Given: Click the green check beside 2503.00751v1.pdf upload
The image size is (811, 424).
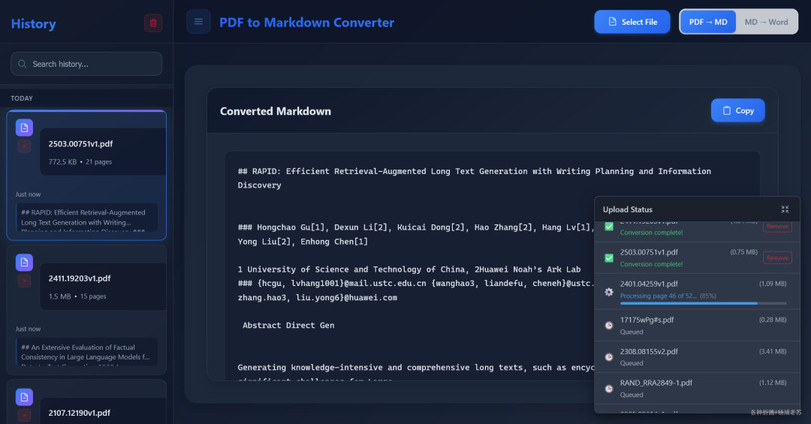Looking at the screenshot, I should (609, 258).
